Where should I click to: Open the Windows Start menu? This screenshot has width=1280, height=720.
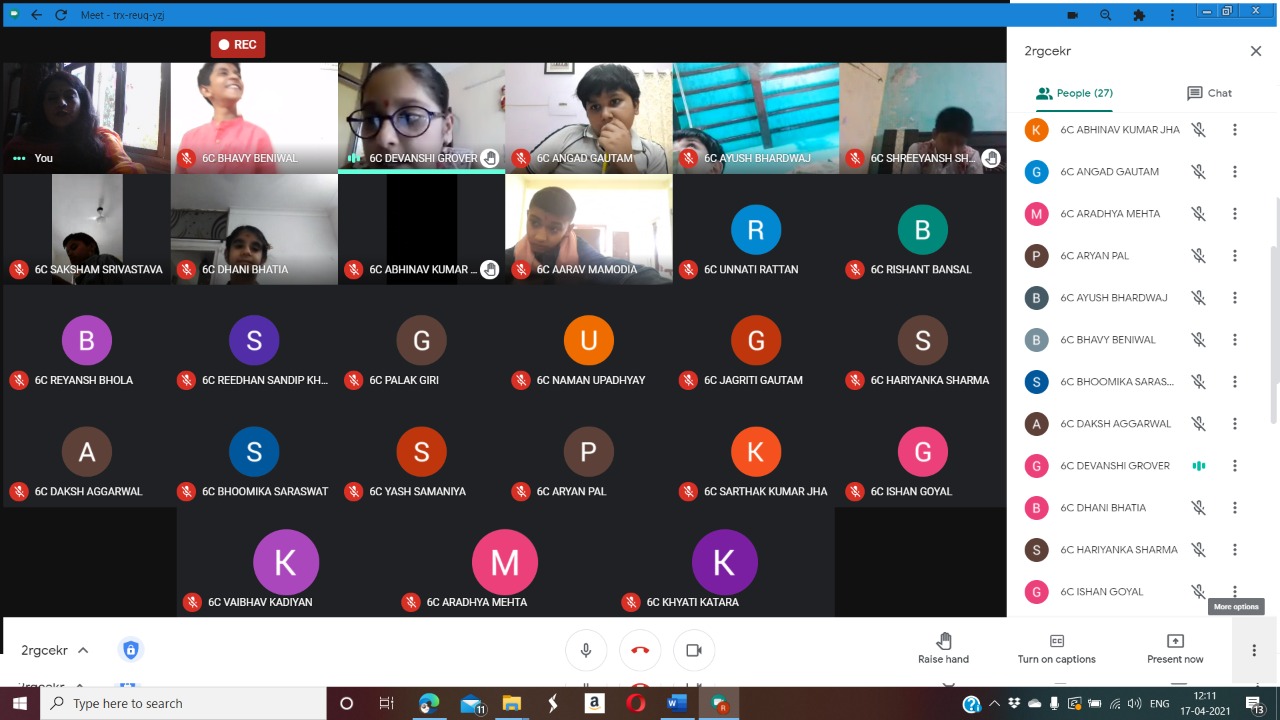pyautogui.click(x=20, y=704)
